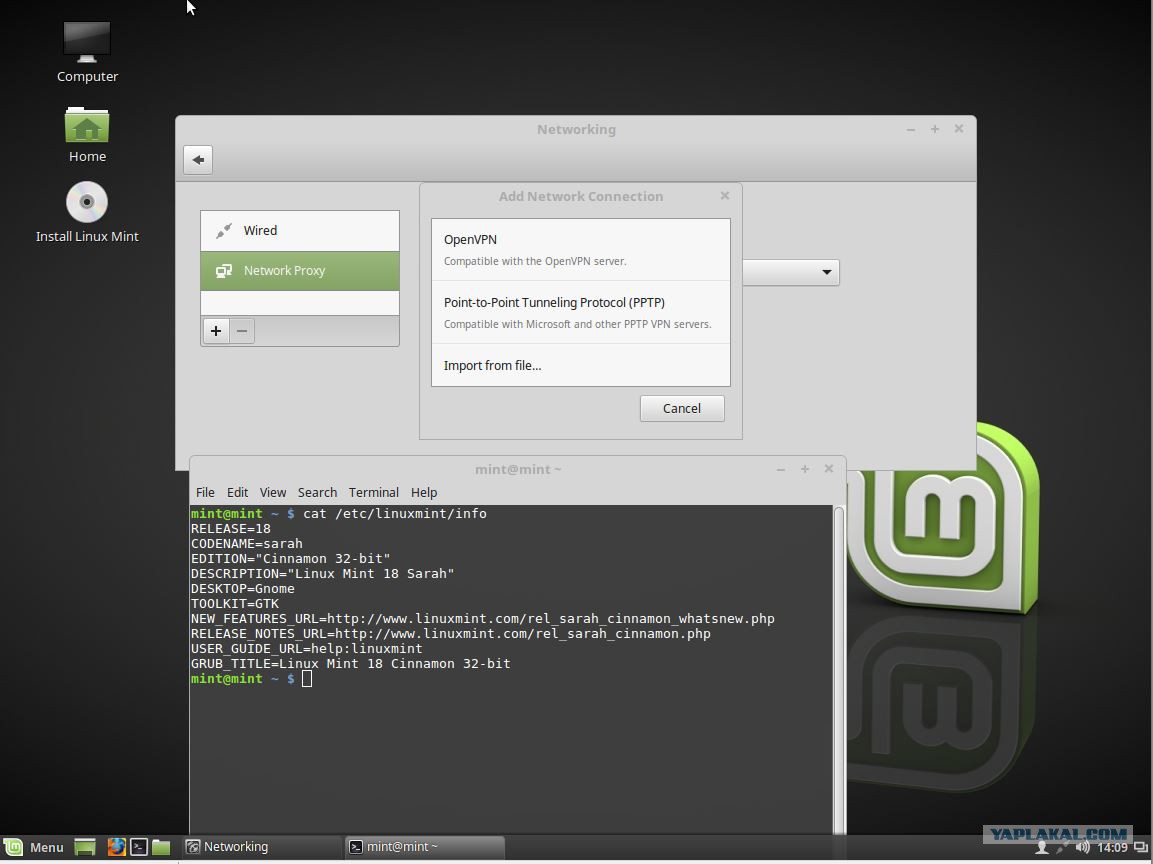This screenshot has height=864, width=1153.
Task: Choose Point-to-Point Tunneling Protocol (PPTP)
Action: (x=581, y=313)
